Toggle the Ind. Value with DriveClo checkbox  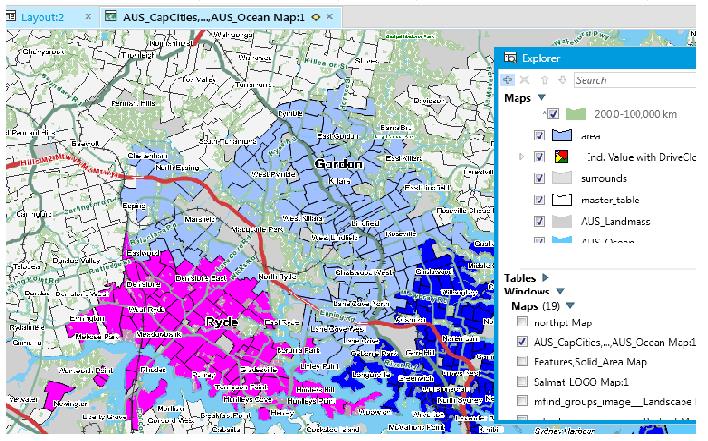(539, 157)
